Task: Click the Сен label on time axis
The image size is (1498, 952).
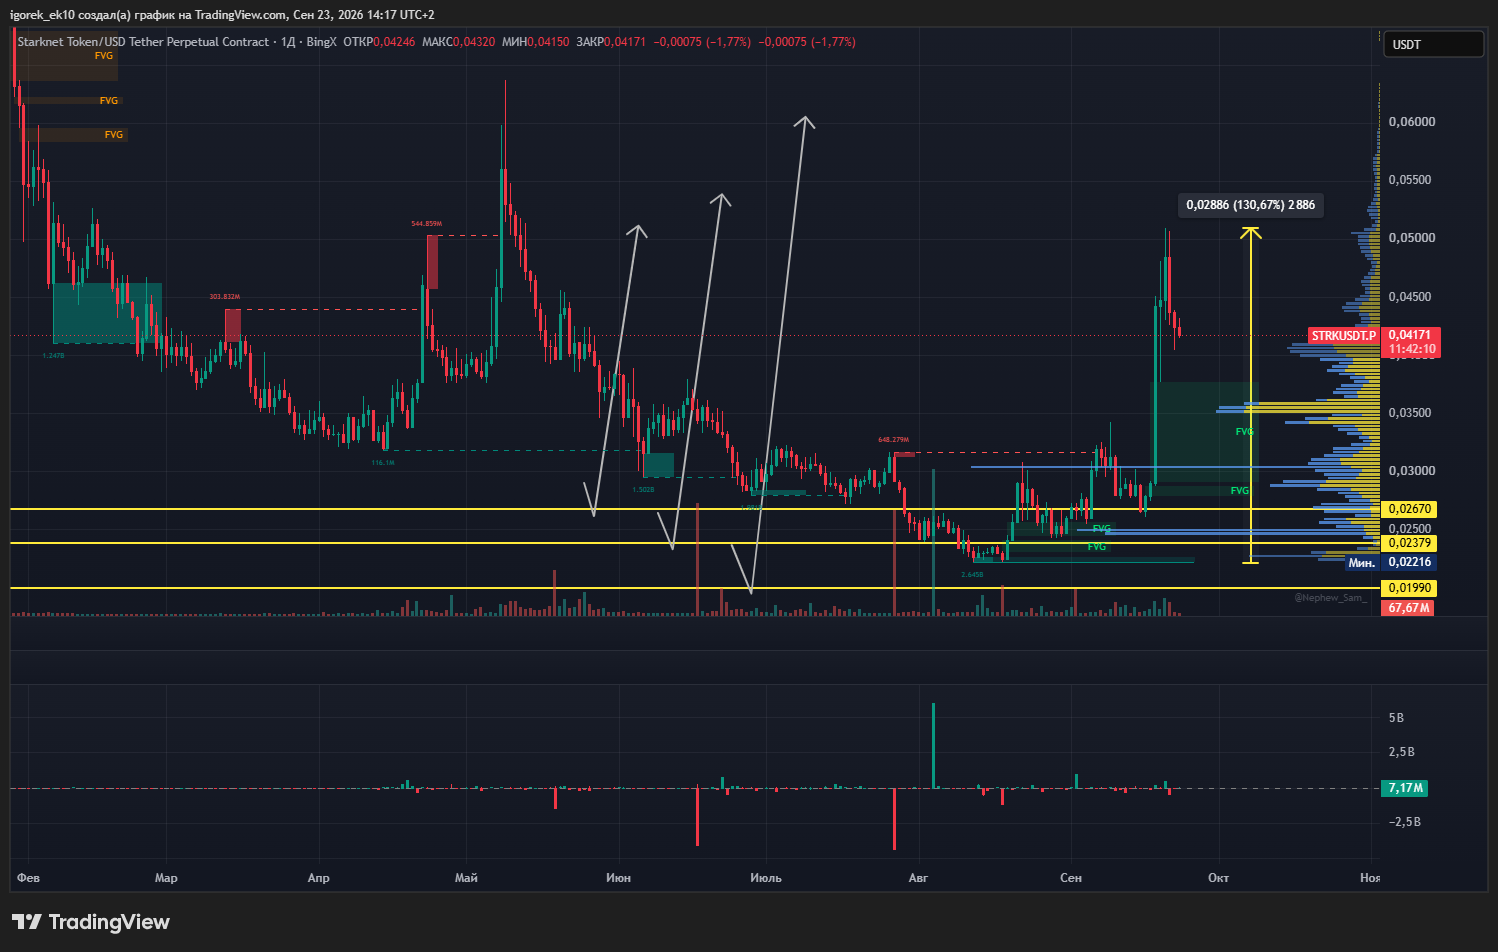Action: [x=1070, y=878]
